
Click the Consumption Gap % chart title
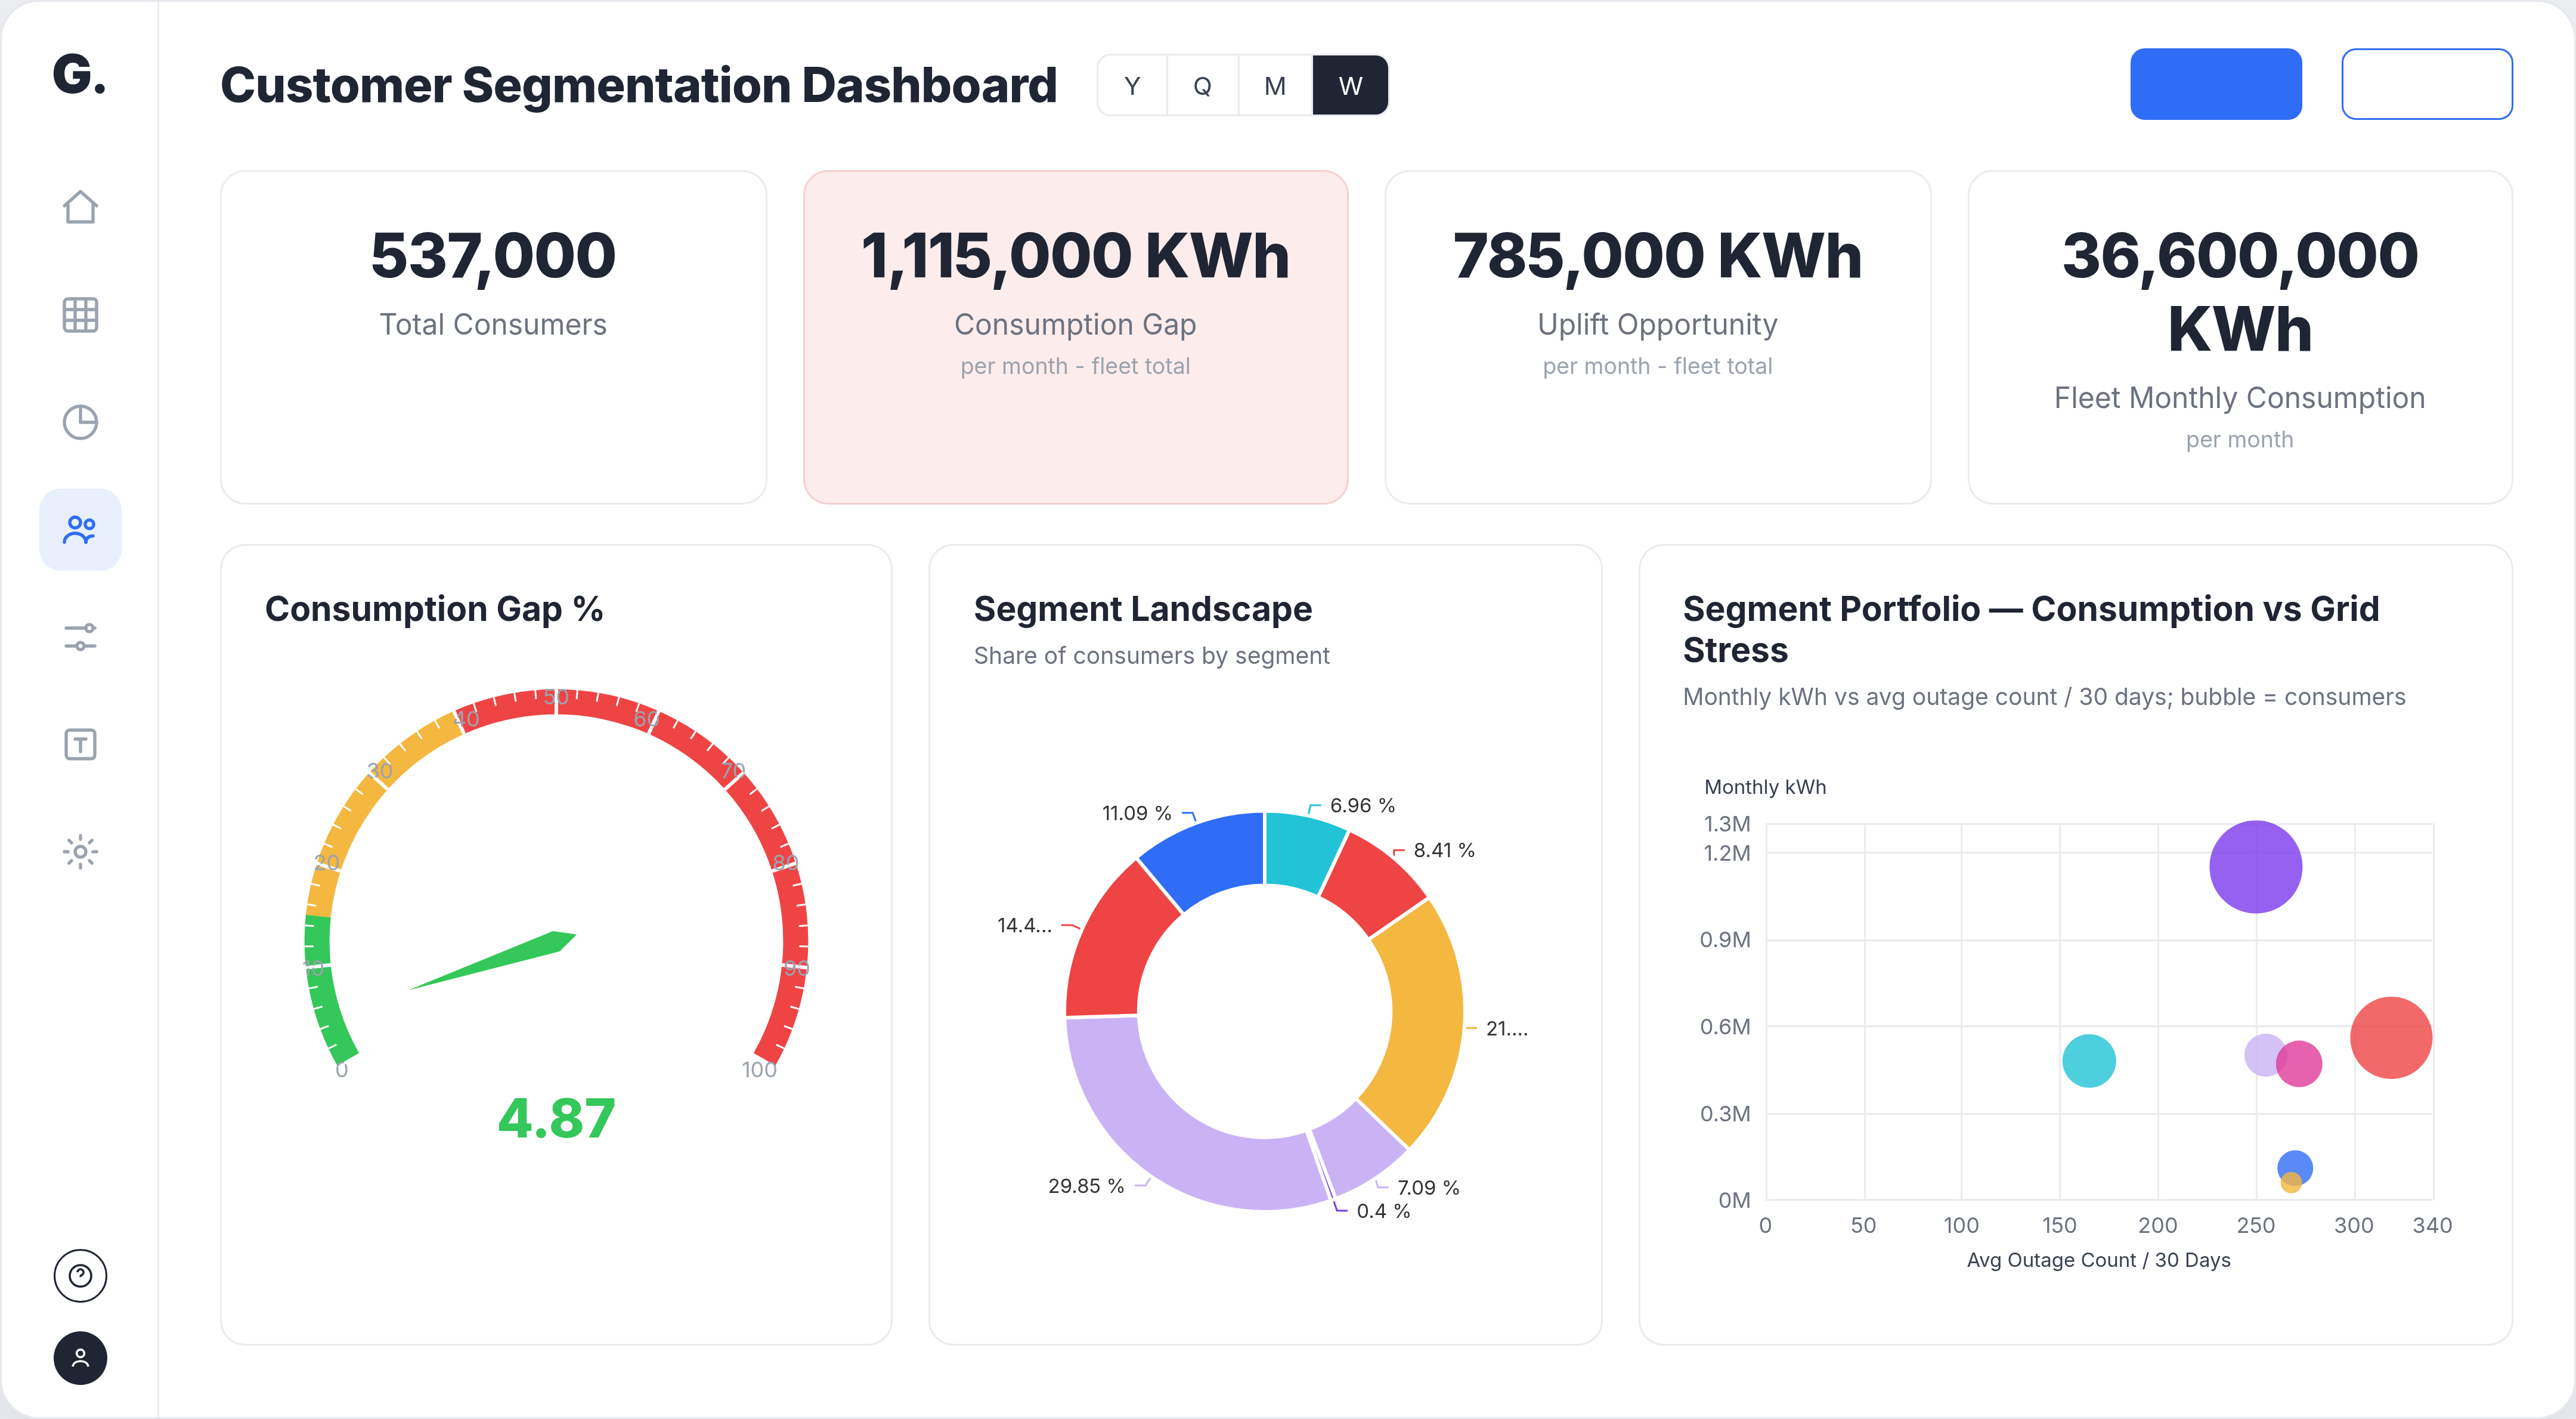434,609
